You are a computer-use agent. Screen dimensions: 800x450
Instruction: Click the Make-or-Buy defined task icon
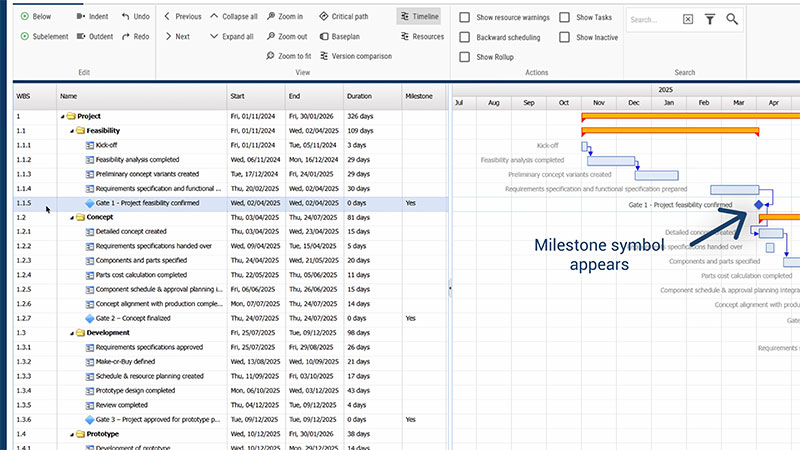click(90, 362)
